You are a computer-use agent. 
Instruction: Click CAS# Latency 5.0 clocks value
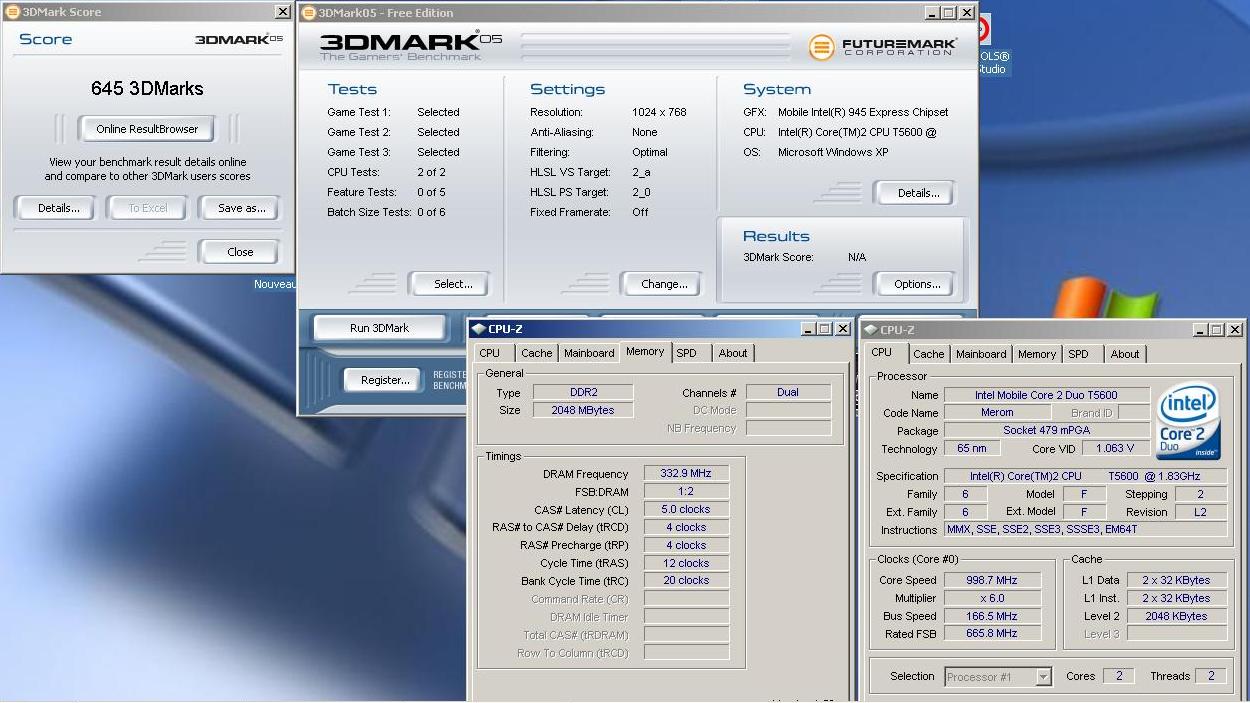686,510
